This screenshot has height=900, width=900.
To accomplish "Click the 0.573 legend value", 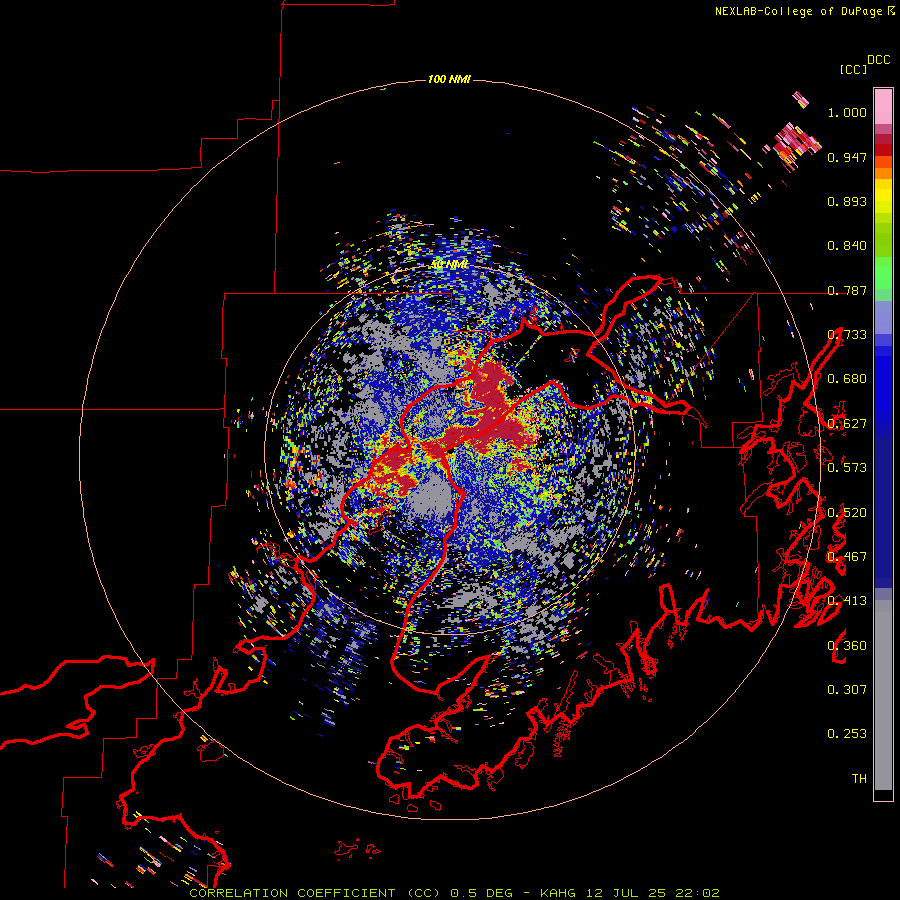I will pos(847,468).
